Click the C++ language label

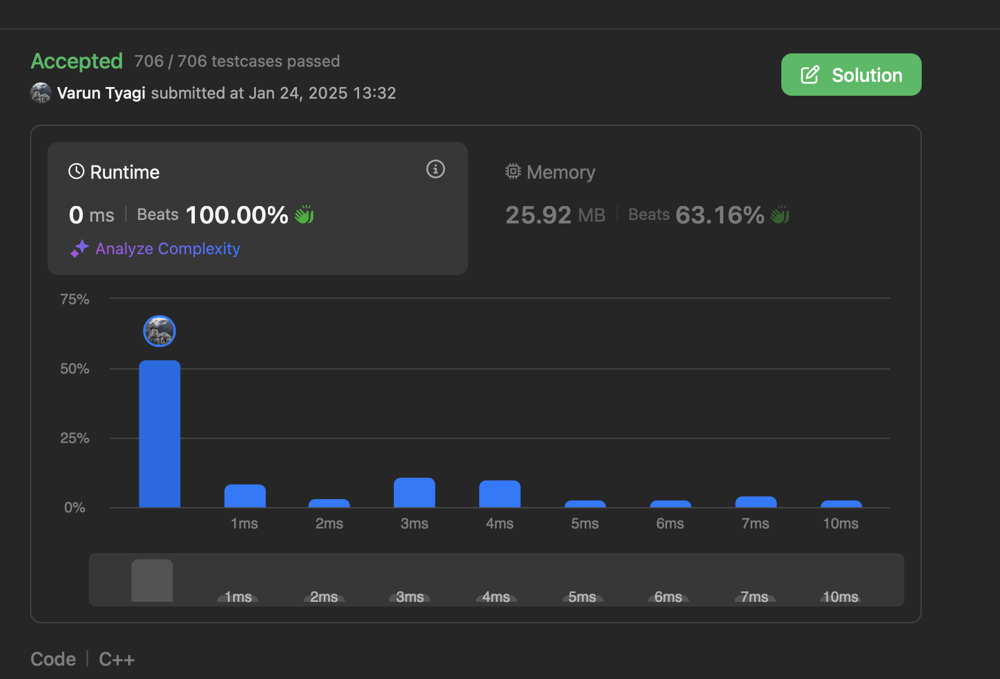117,659
